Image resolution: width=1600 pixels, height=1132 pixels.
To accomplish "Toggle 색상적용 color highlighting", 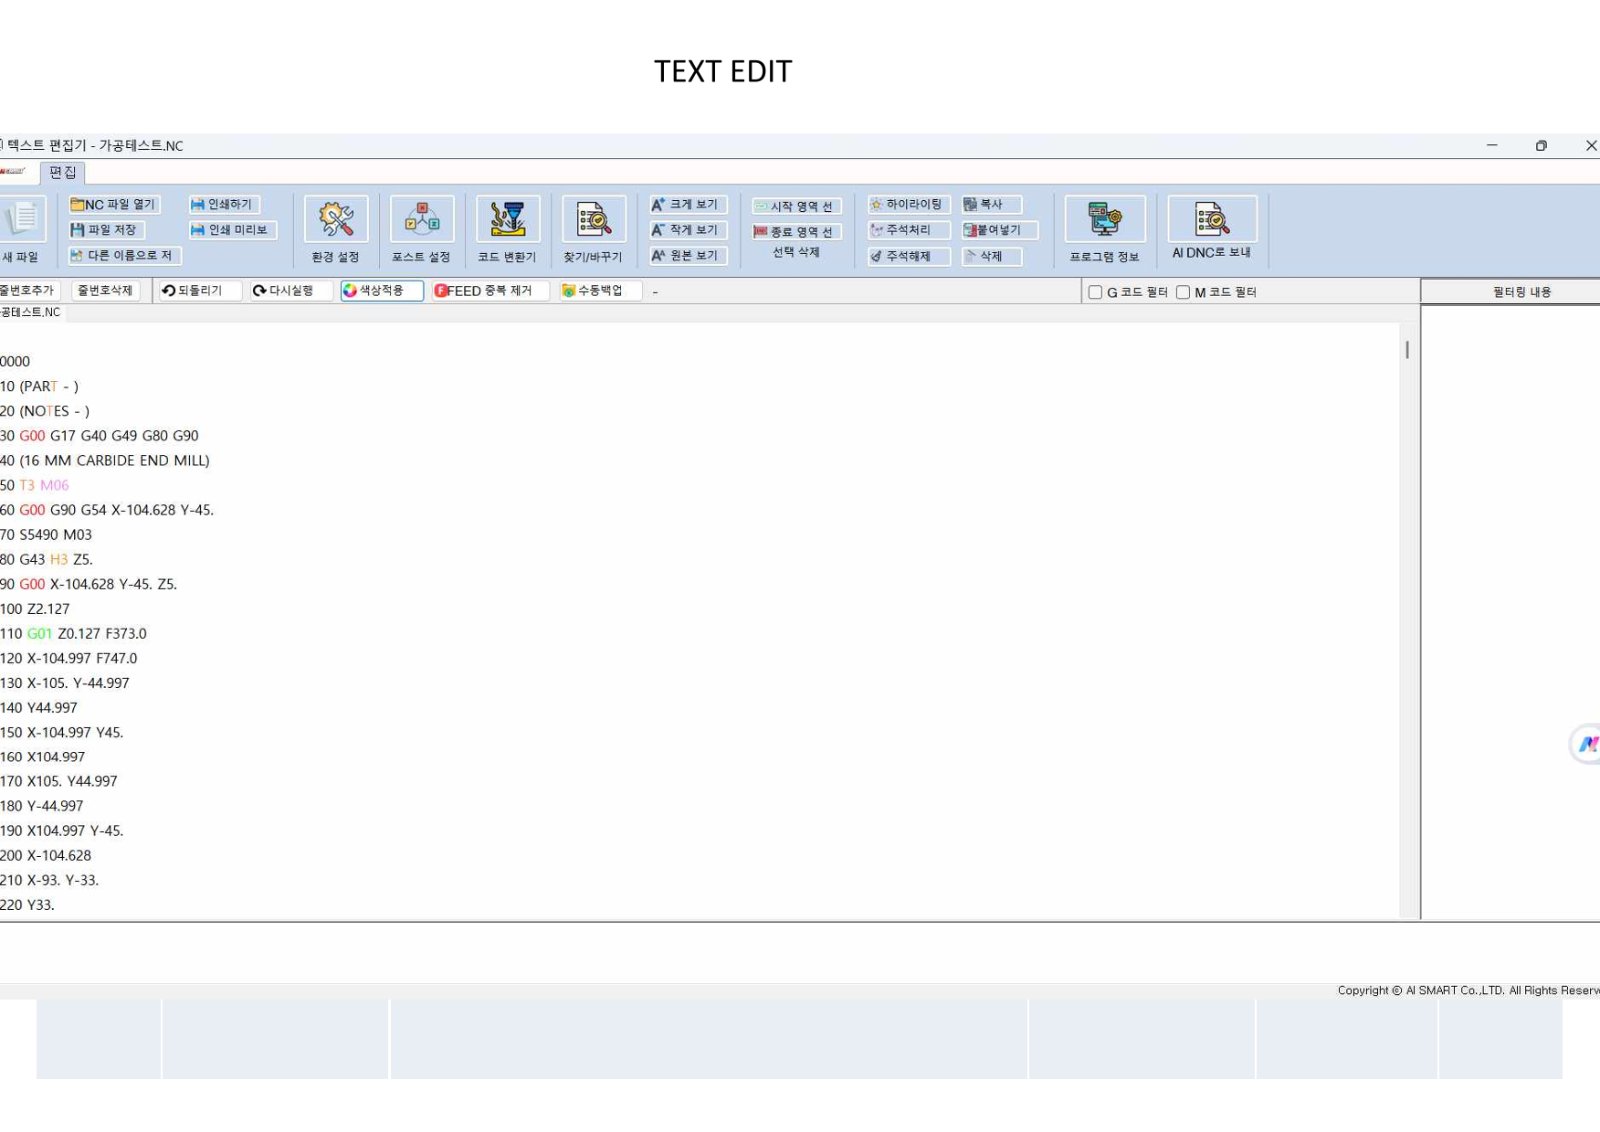I will 382,291.
